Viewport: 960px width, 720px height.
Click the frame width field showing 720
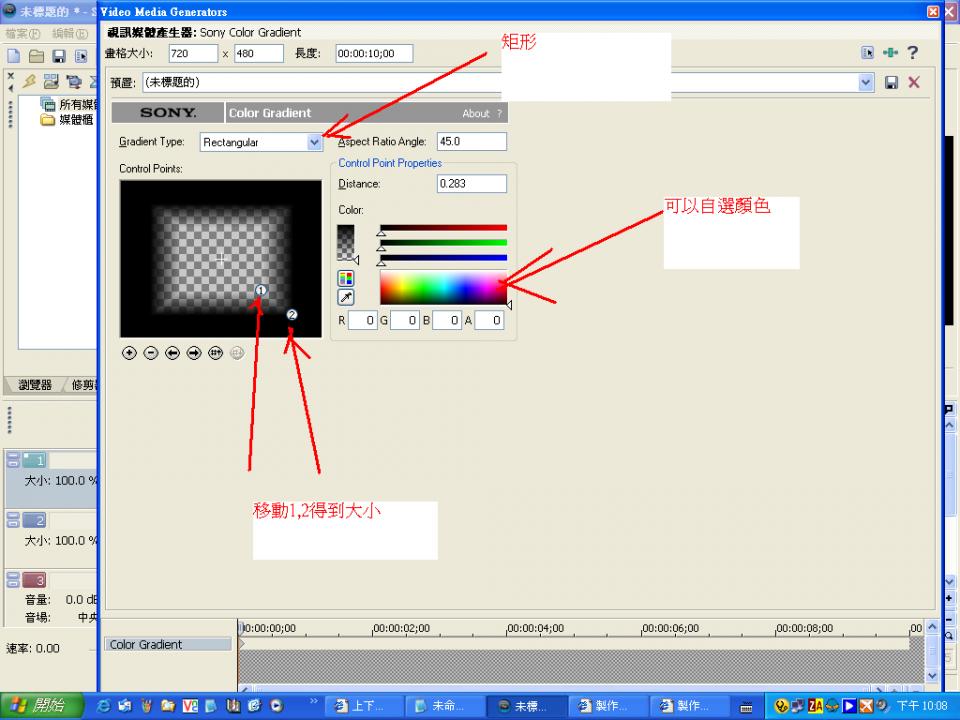[193, 53]
